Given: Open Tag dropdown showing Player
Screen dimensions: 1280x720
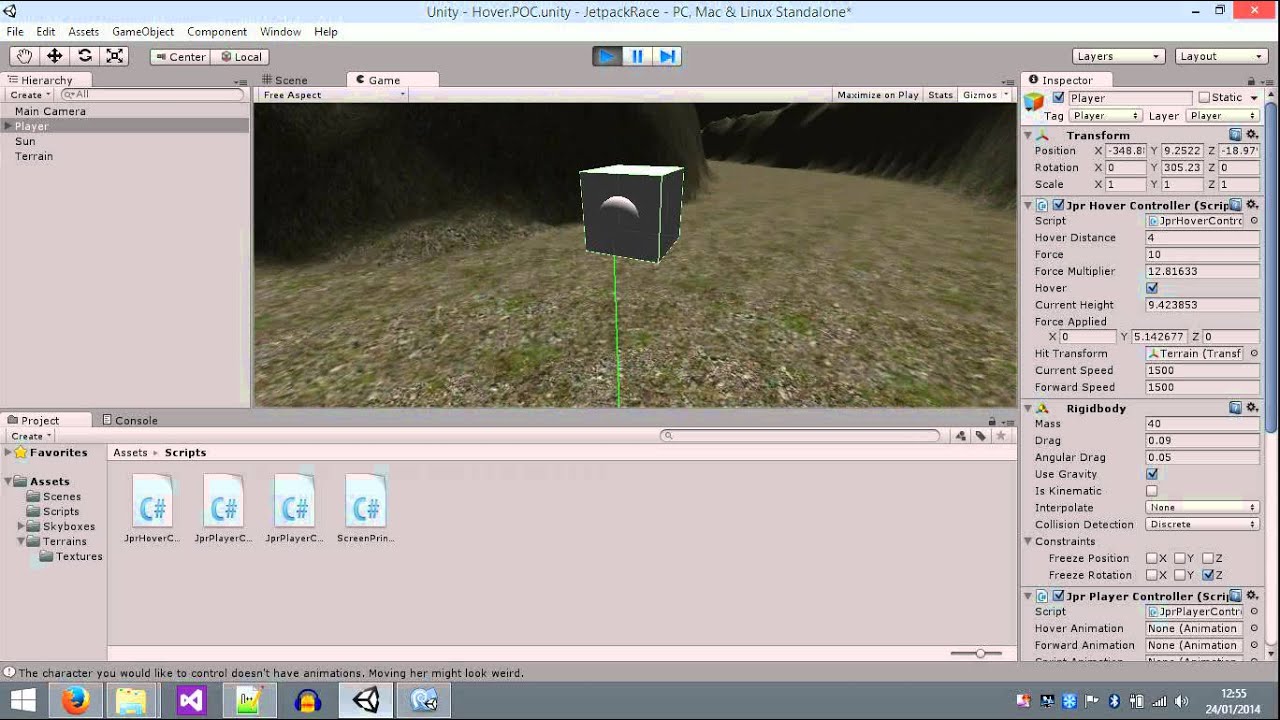Looking at the screenshot, I should (x=1105, y=116).
